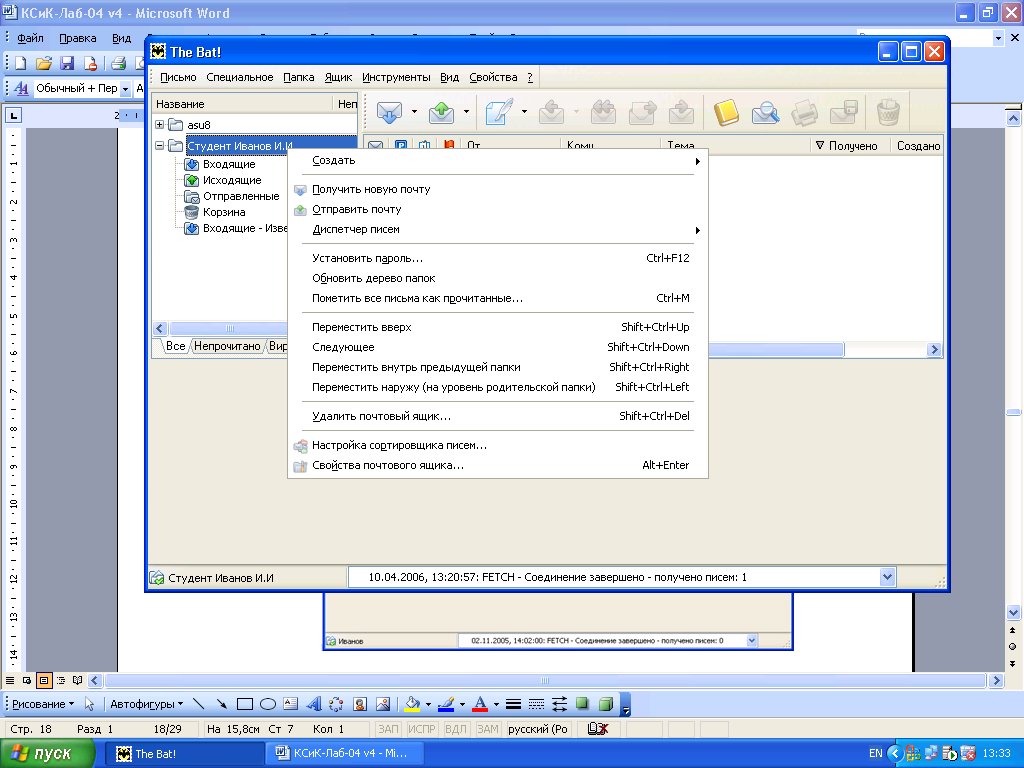Viewport: 1024px width, 768px height.
Task: Expand the asu8 account tree node
Action: pyautogui.click(x=159, y=124)
